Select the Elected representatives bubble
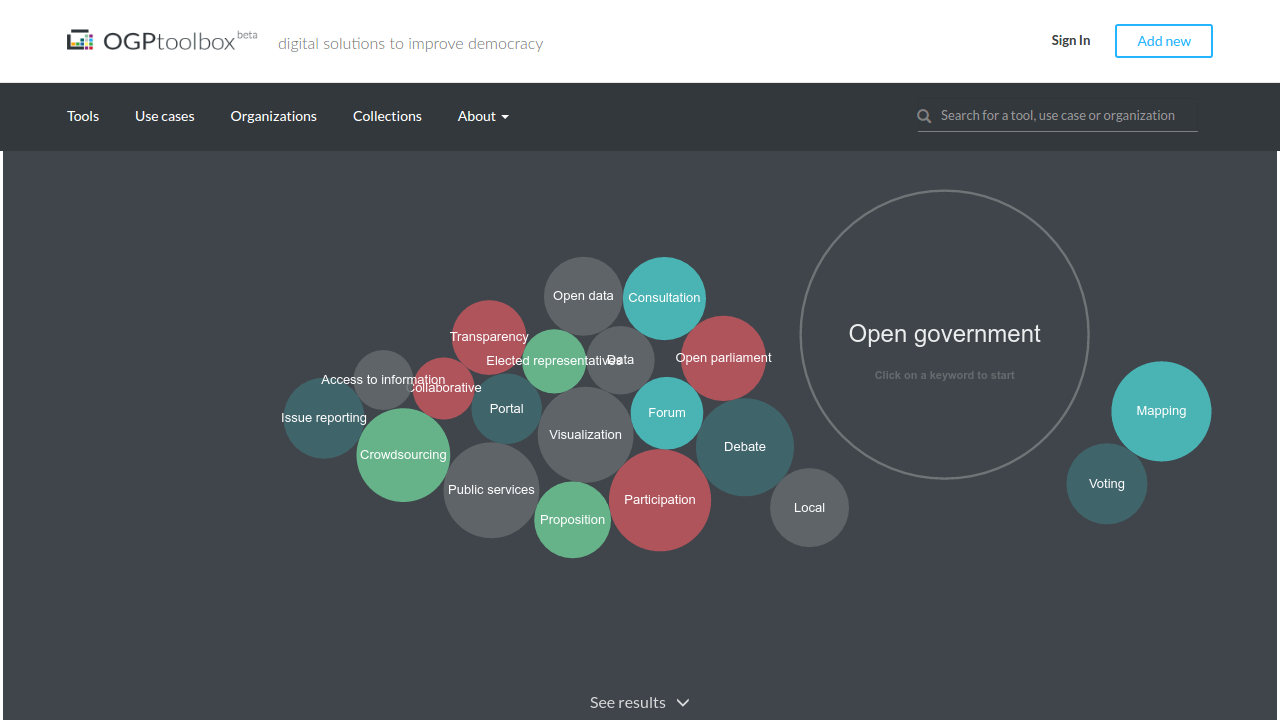1280x720 pixels. 554,361
